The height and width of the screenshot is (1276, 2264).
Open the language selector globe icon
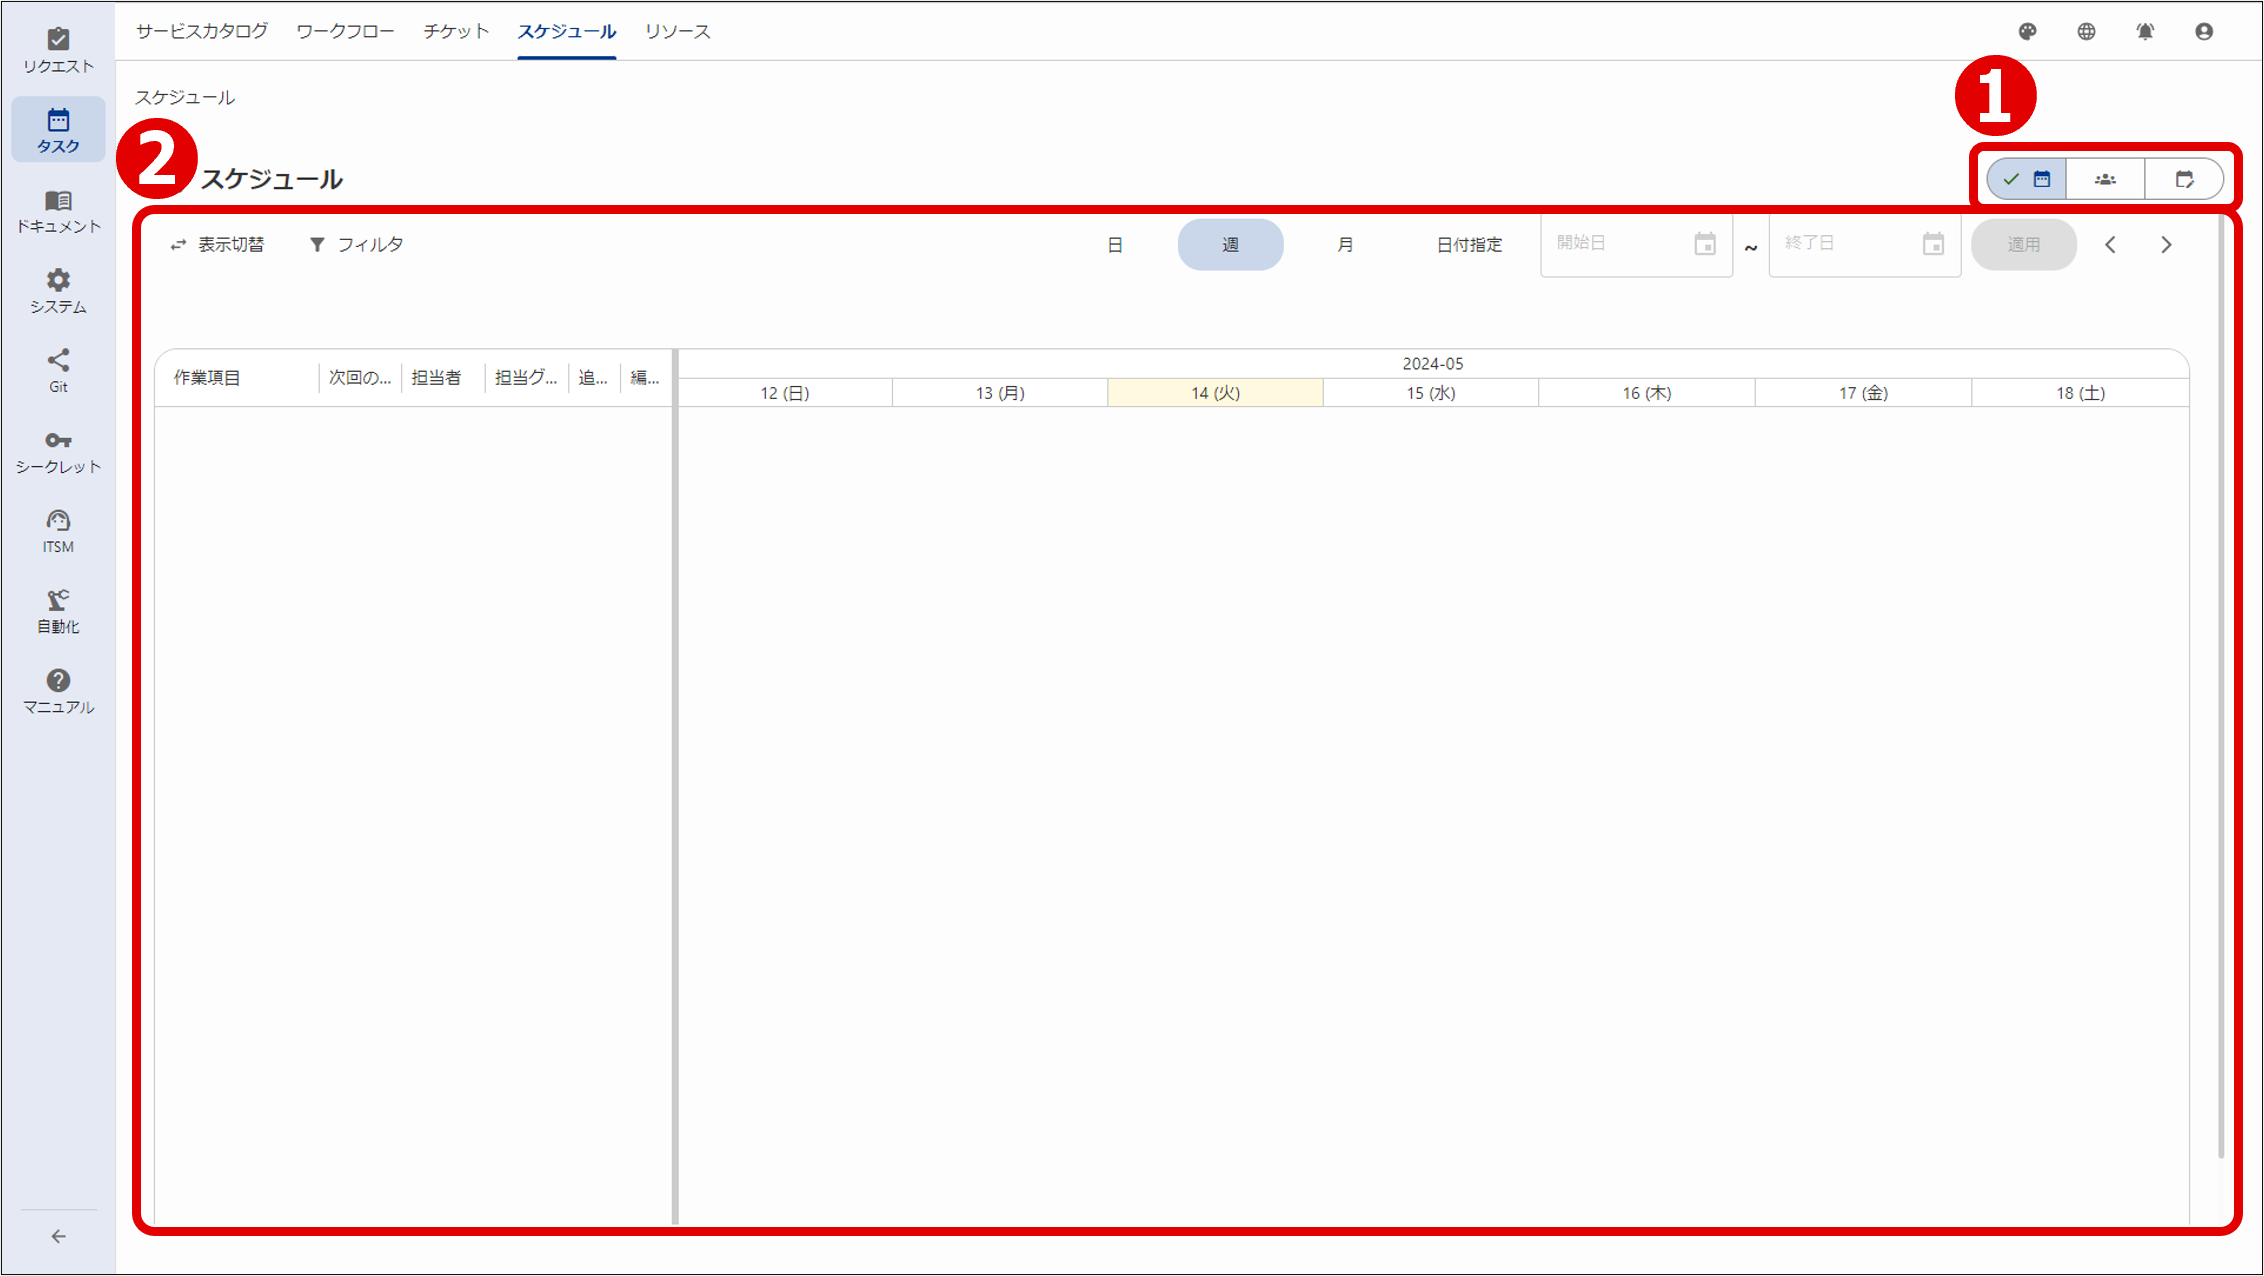(x=2086, y=31)
